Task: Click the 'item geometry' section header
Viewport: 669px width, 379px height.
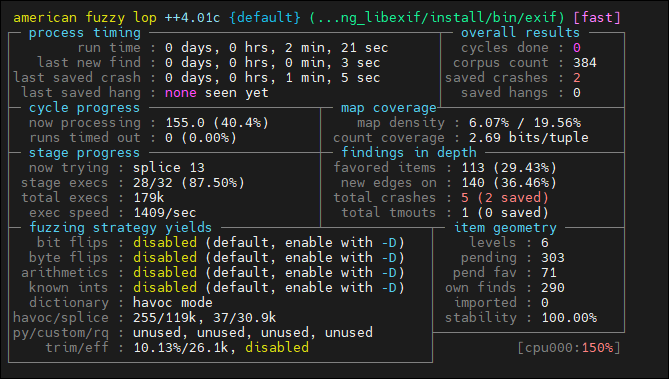Action: click(505, 228)
